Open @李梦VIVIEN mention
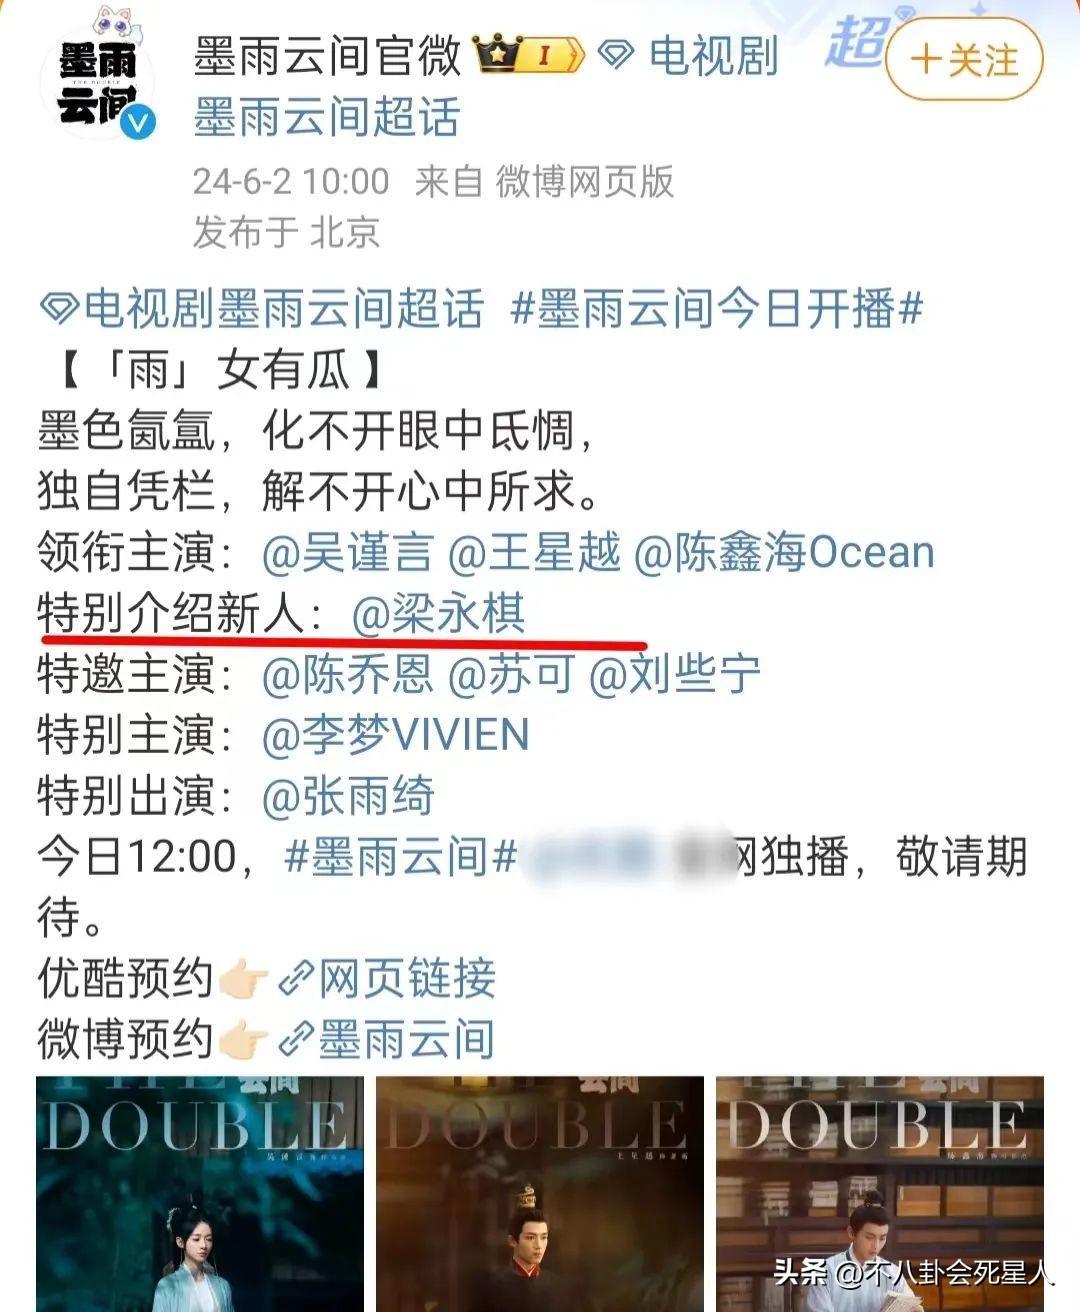This screenshot has height=1312, width=1080. [395, 735]
